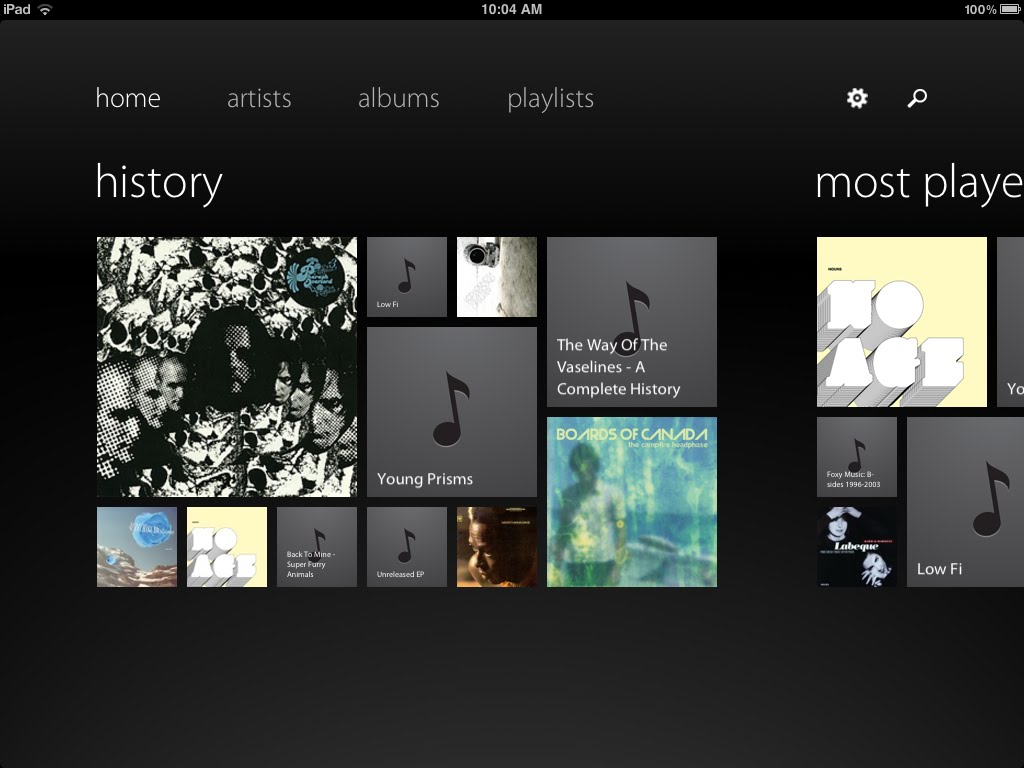
Task: Open the Young Prisms tile
Action: pos(452,412)
